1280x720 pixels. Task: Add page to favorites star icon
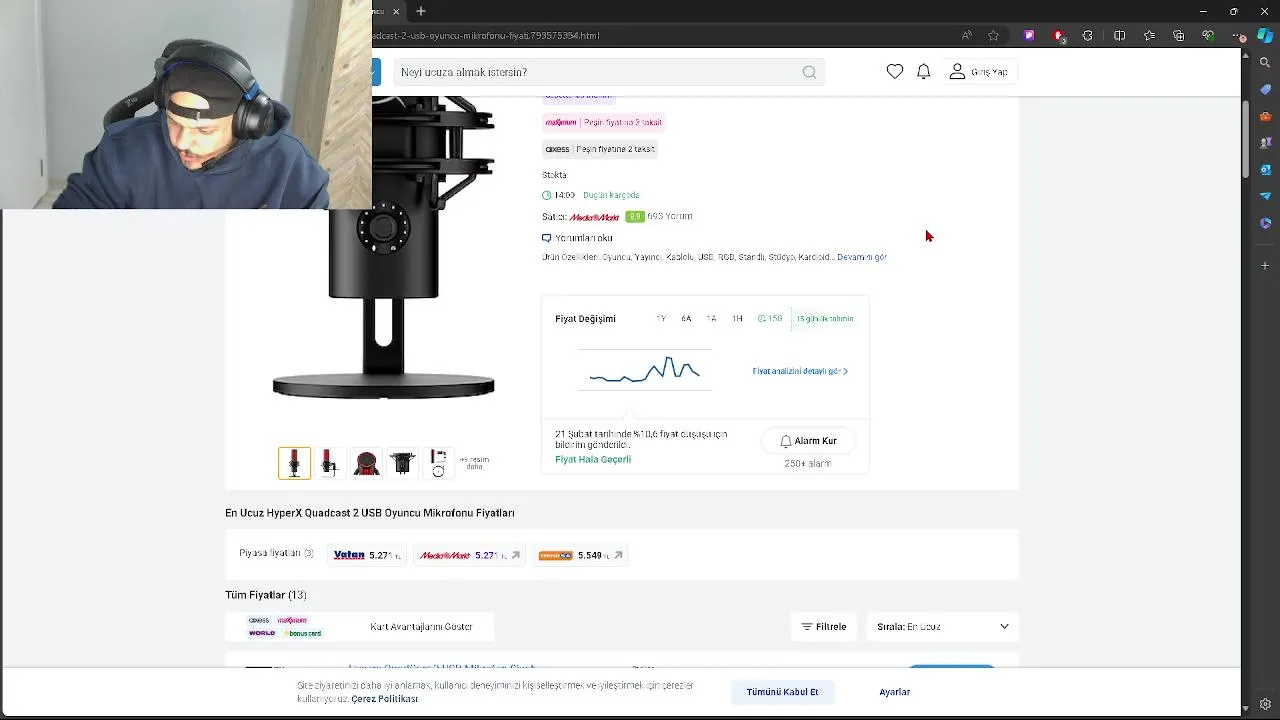(x=993, y=35)
